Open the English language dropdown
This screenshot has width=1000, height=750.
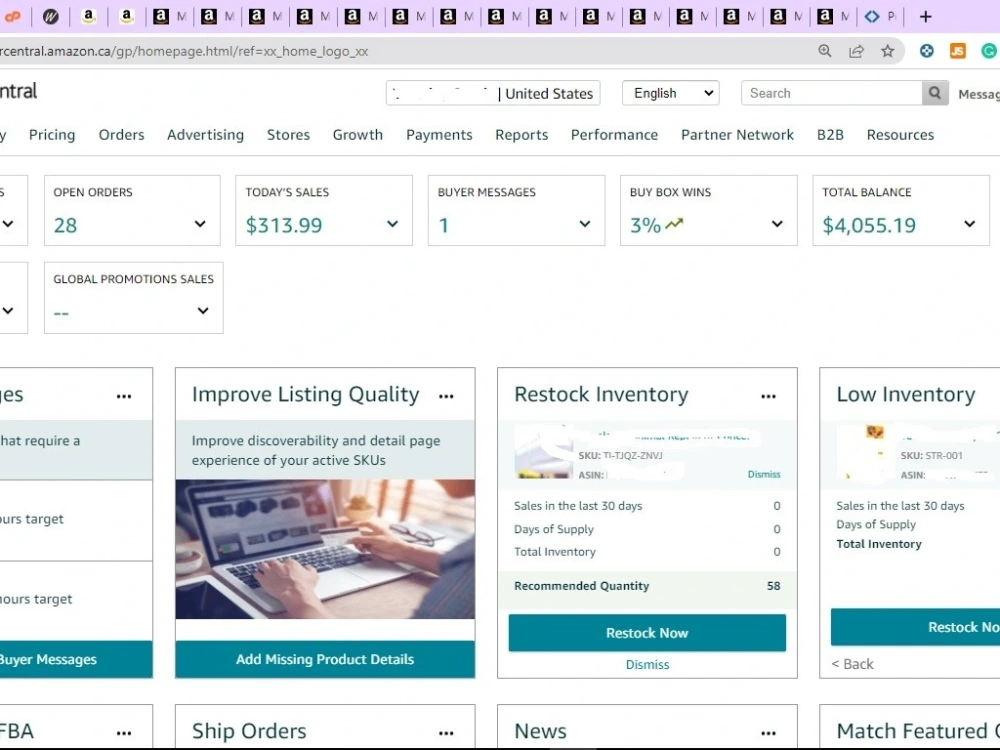(x=671, y=93)
